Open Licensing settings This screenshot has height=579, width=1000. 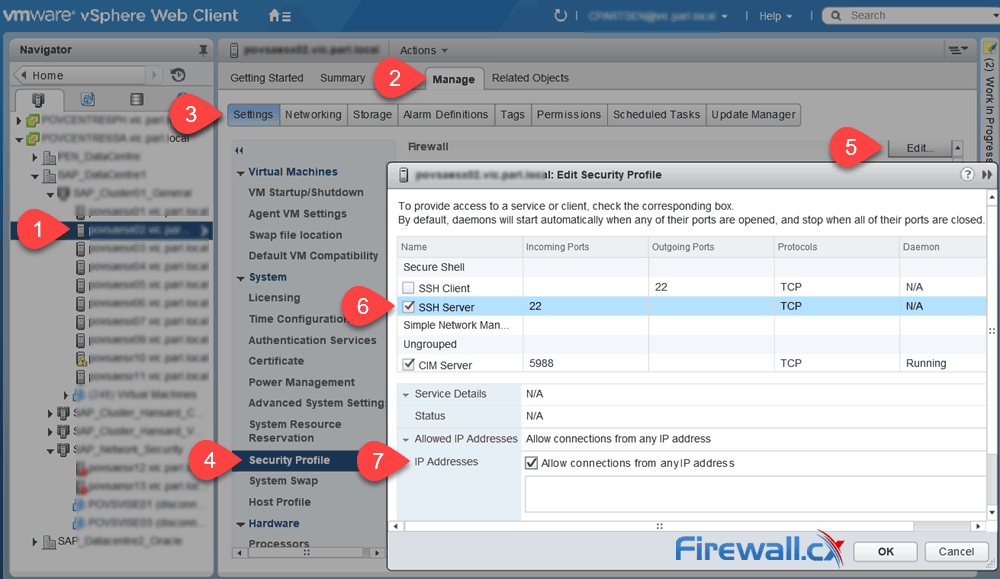[x=274, y=298]
